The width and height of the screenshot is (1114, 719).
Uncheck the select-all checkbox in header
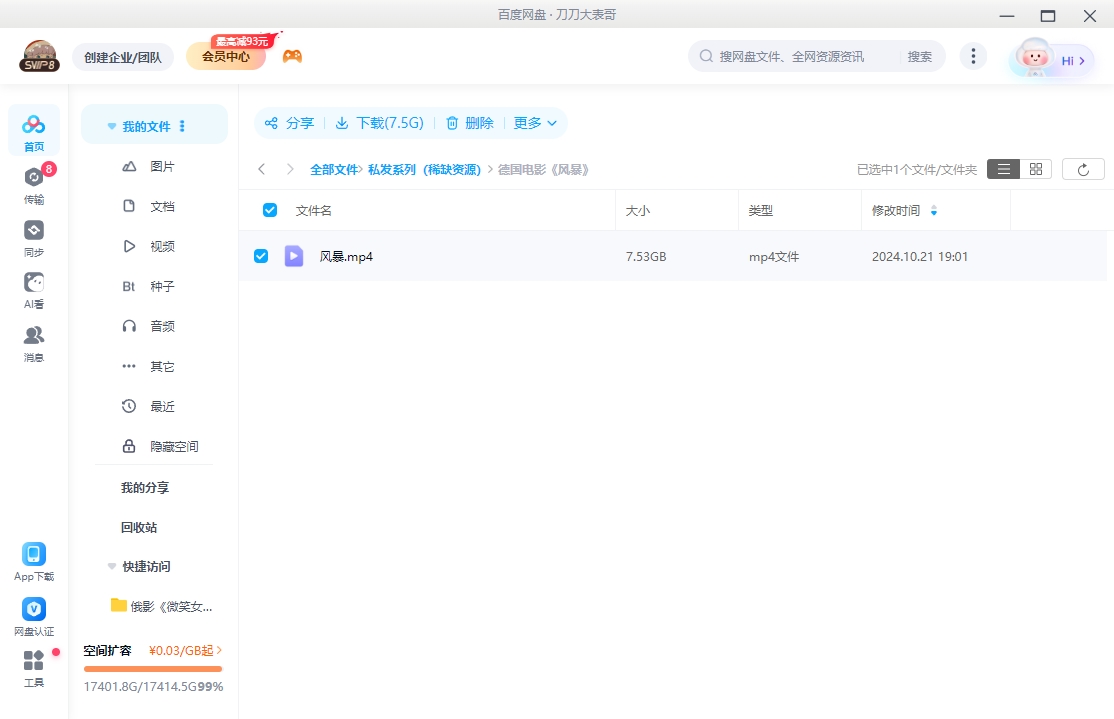[x=270, y=210]
